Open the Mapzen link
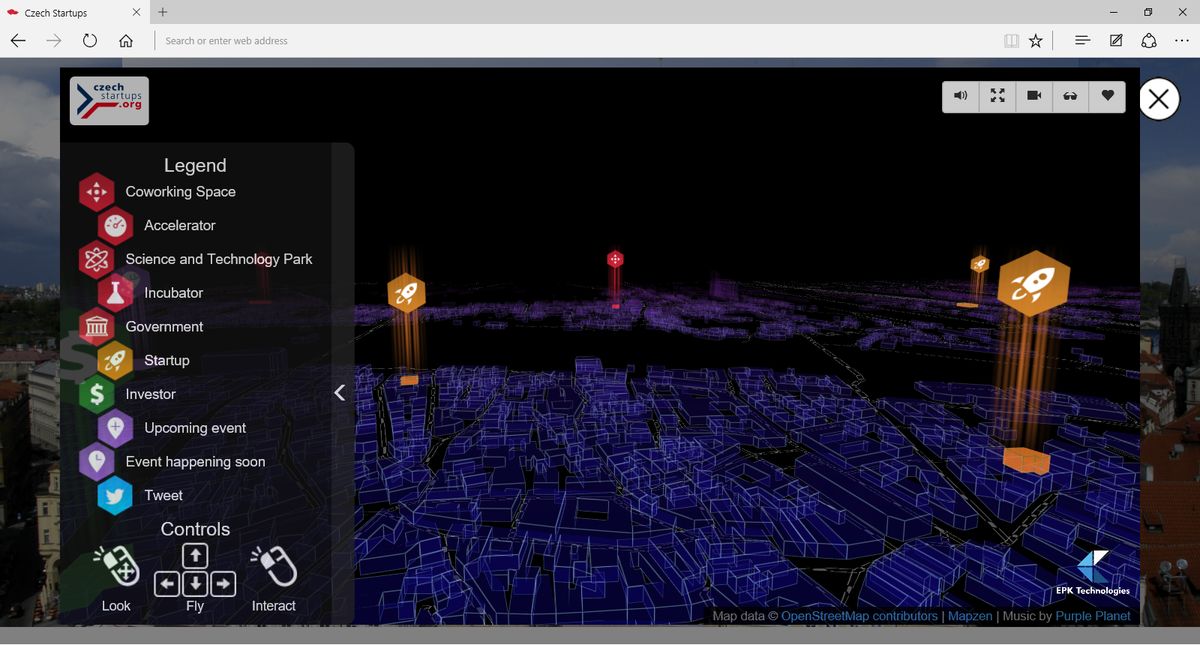Screen dimensions: 1200x645 (x=969, y=616)
